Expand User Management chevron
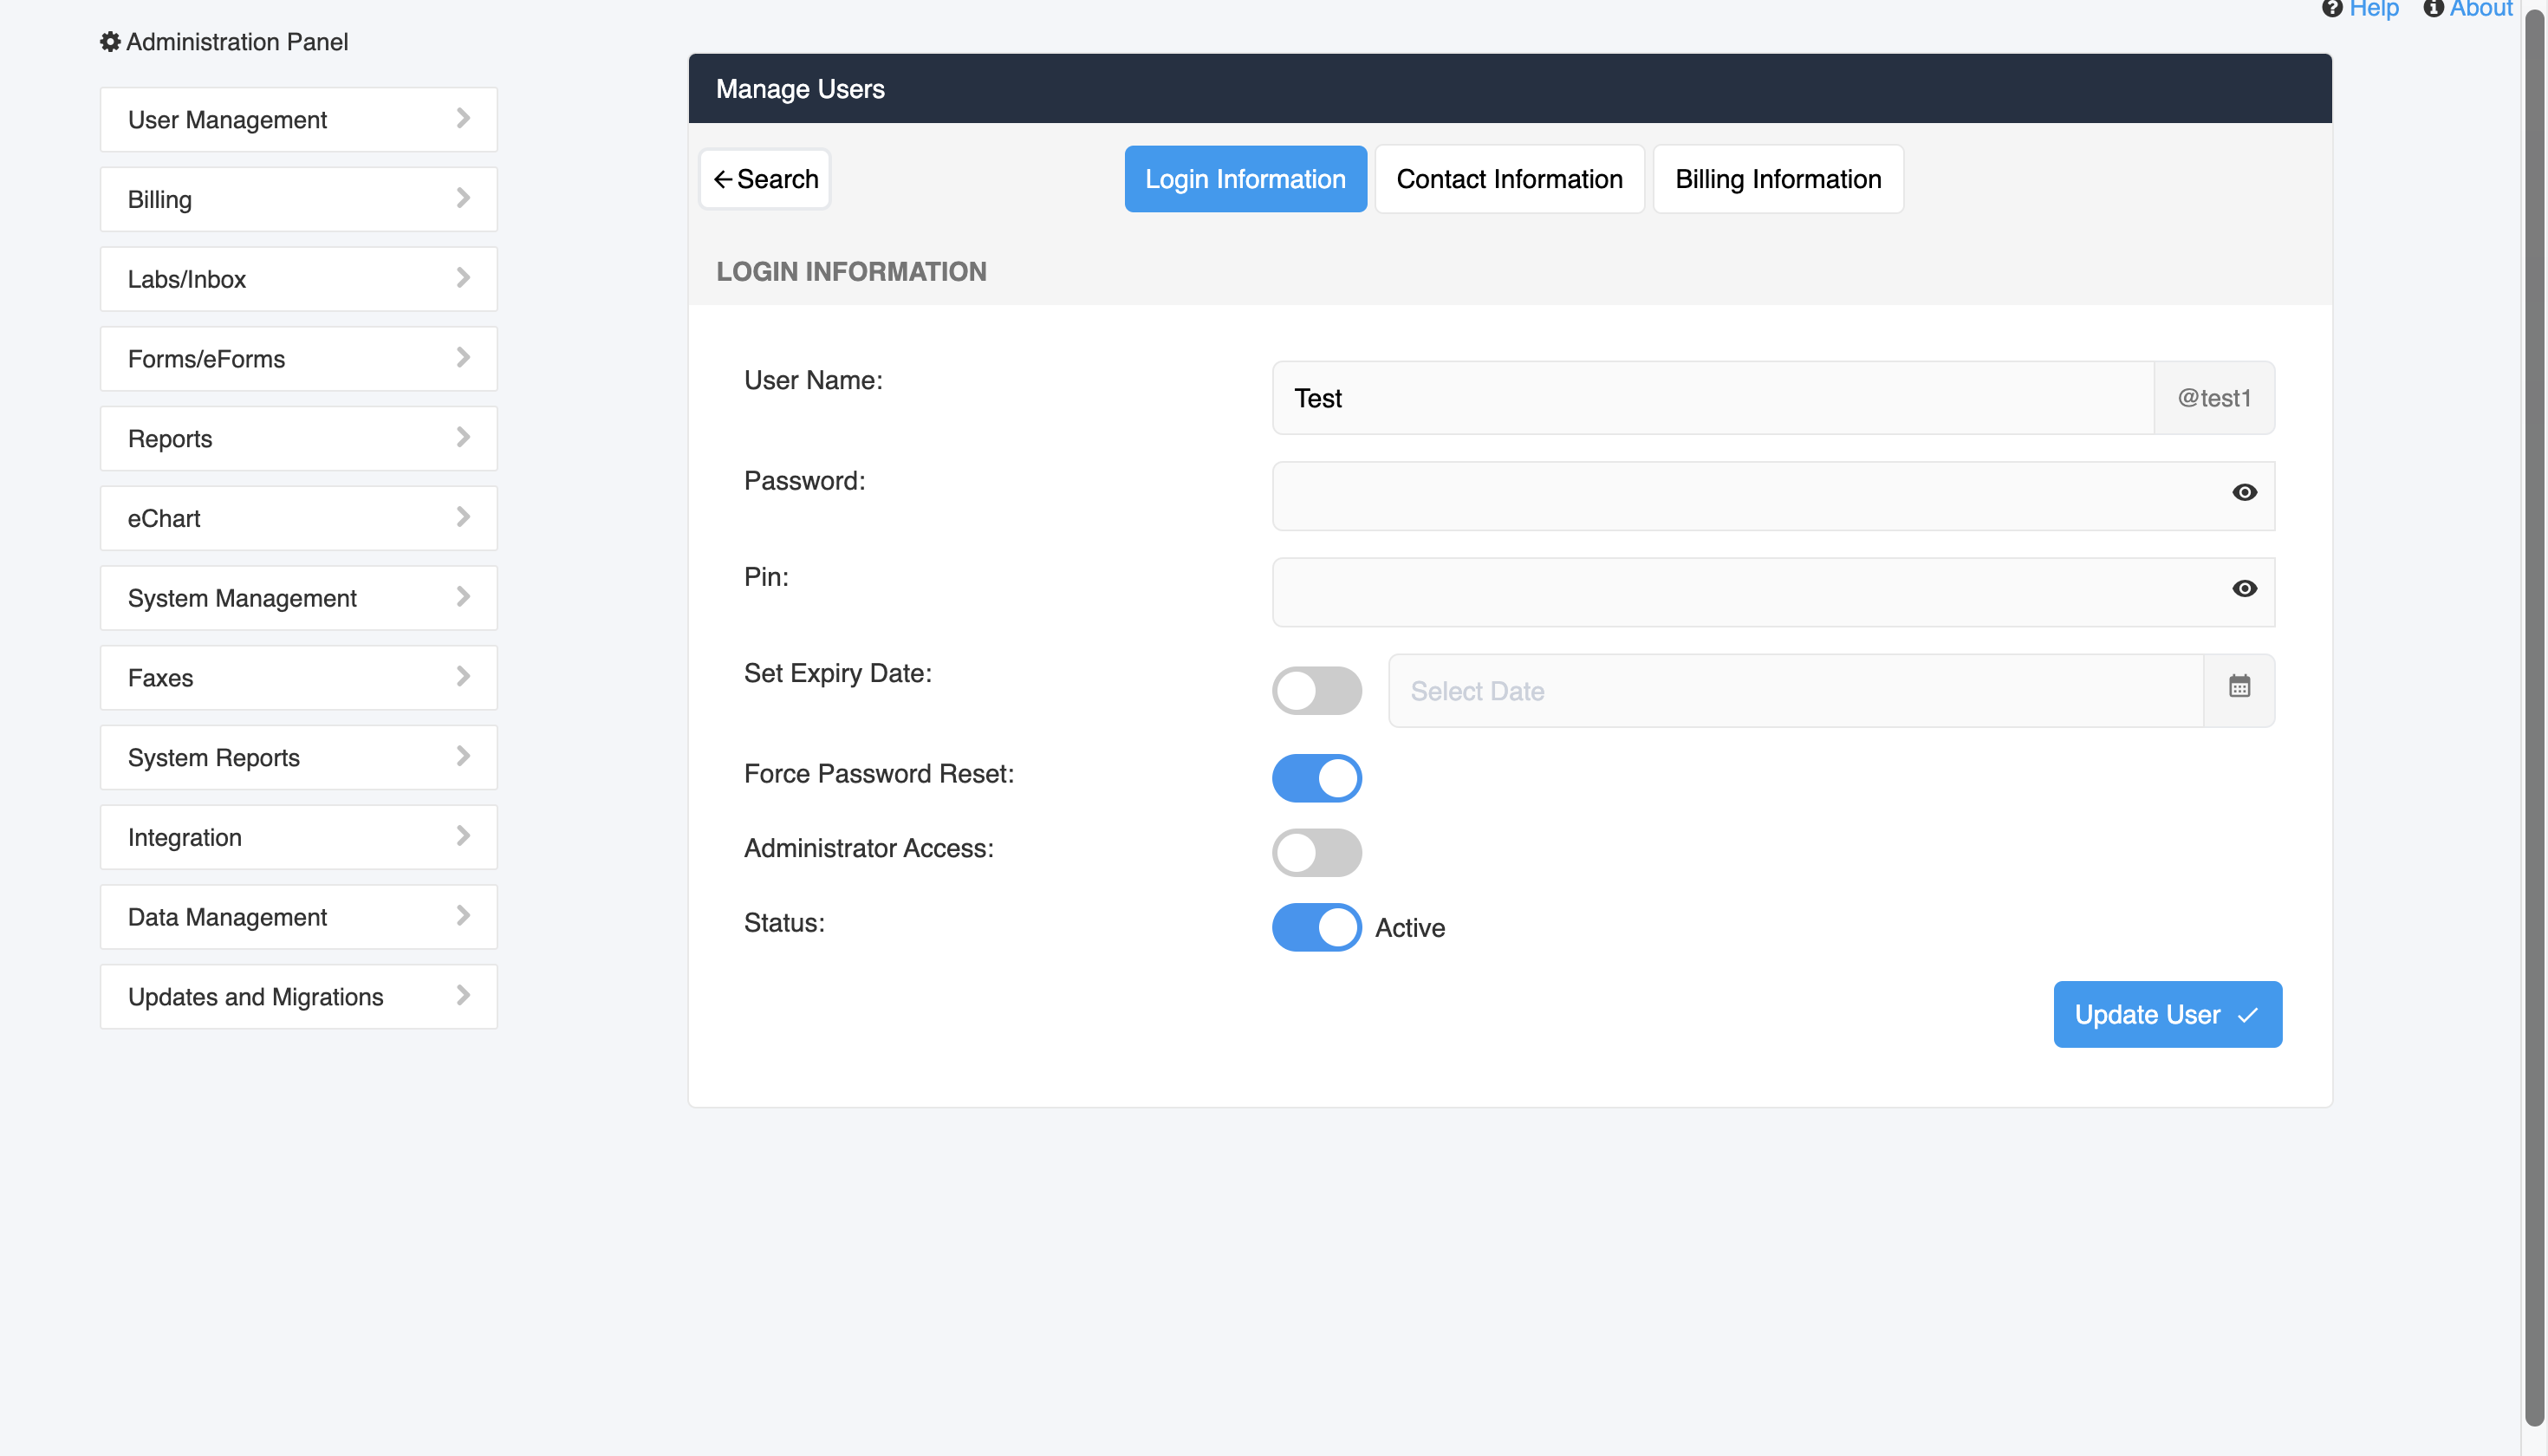The image size is (2548, 1456). [463, 119]
